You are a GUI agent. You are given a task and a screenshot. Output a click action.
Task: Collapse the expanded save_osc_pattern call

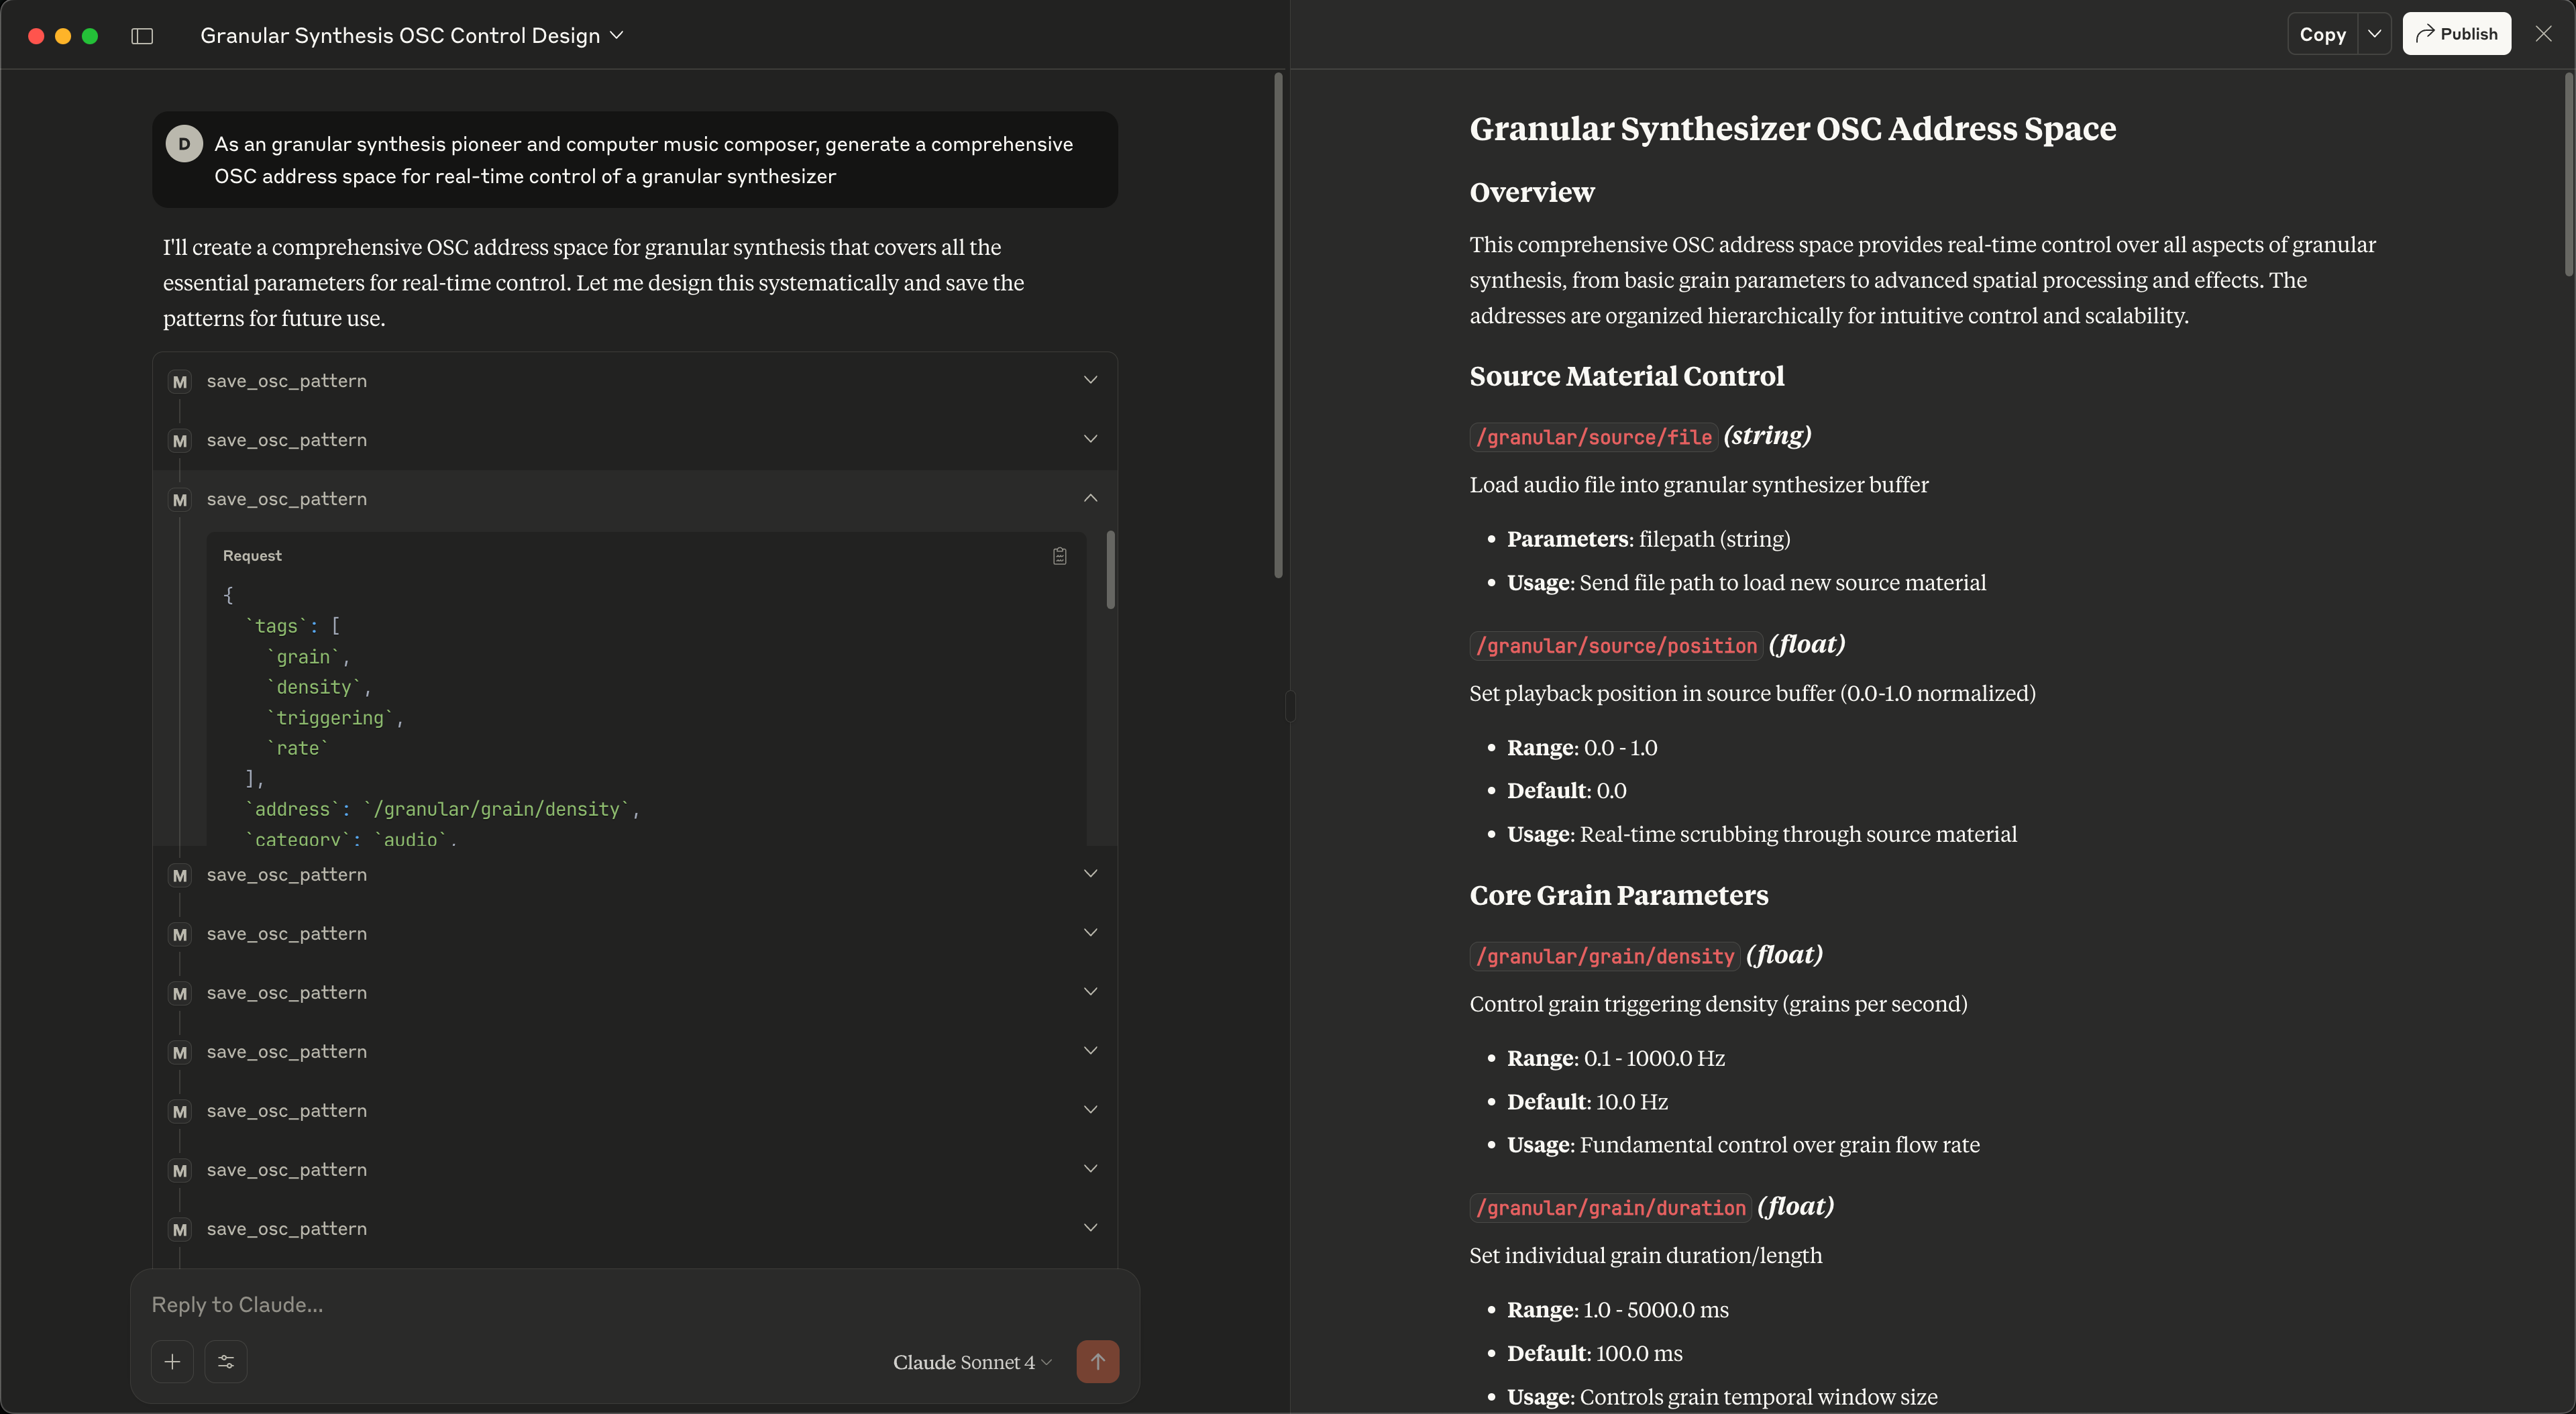[1091, 498]
